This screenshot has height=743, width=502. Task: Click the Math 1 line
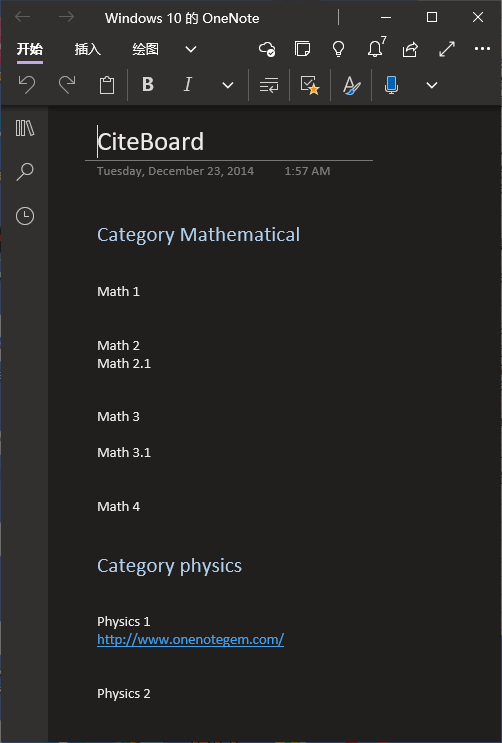119,291
